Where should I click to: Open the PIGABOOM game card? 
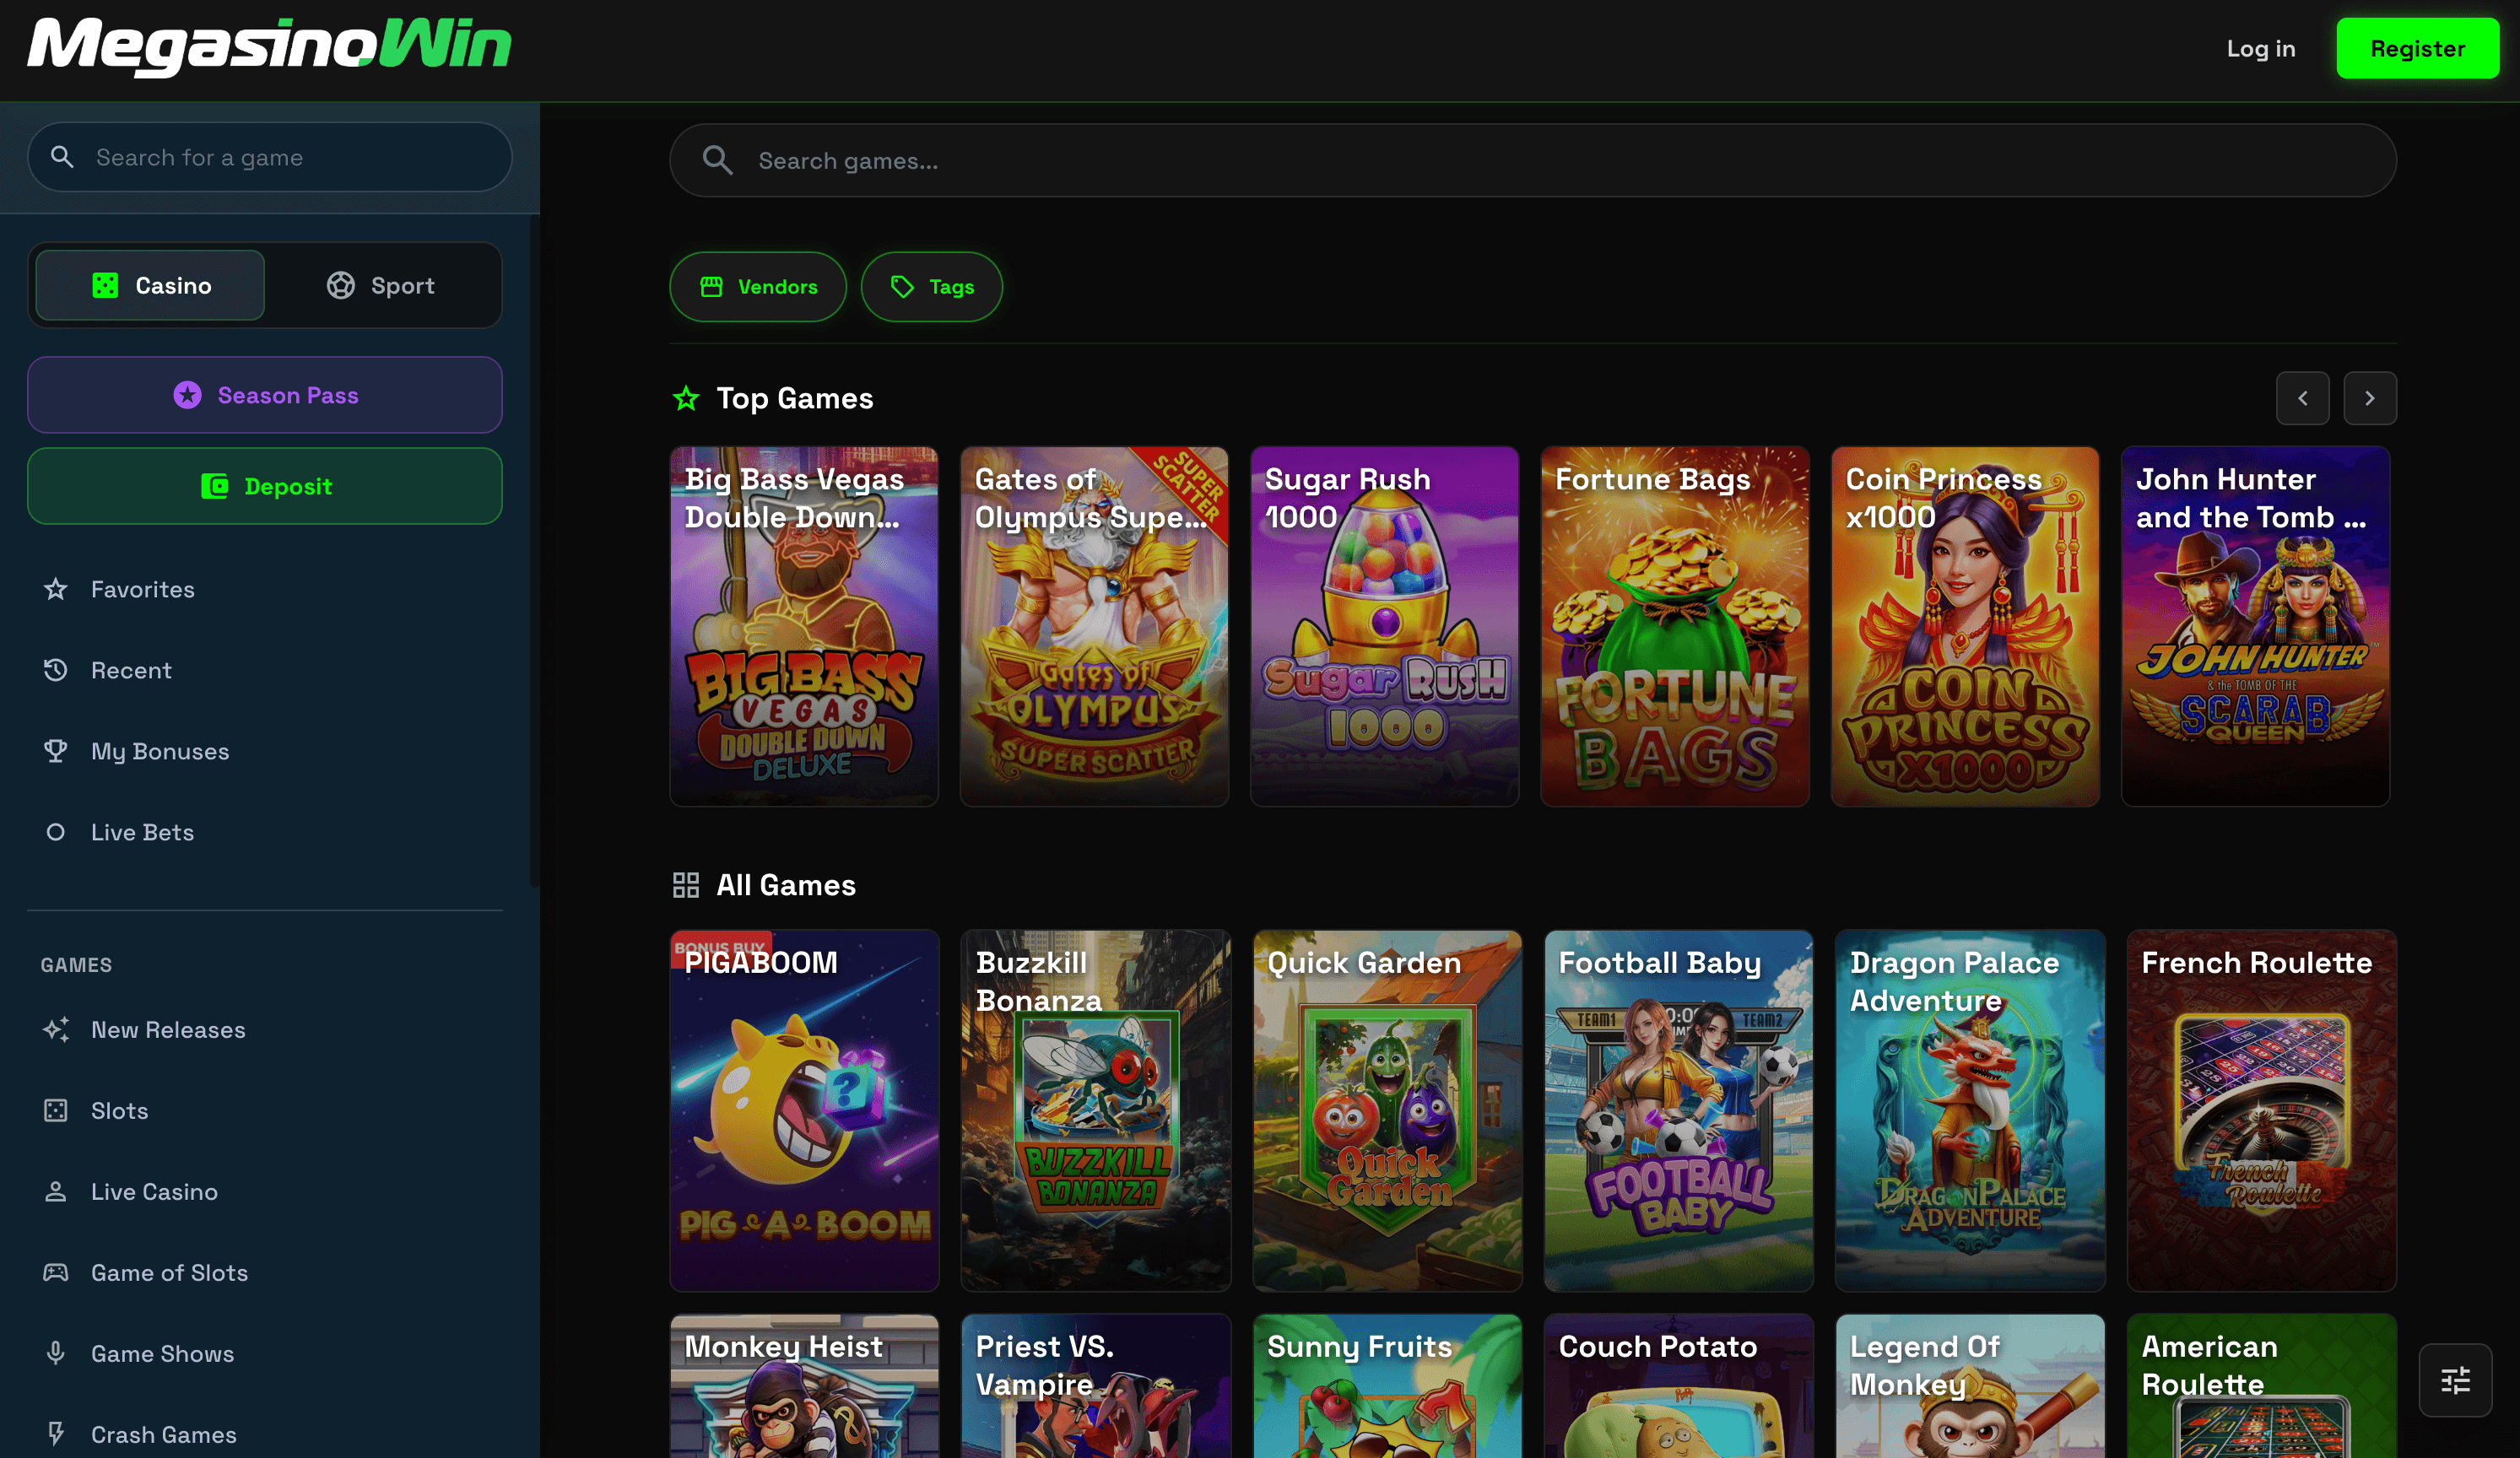(x=804, y=1110)
